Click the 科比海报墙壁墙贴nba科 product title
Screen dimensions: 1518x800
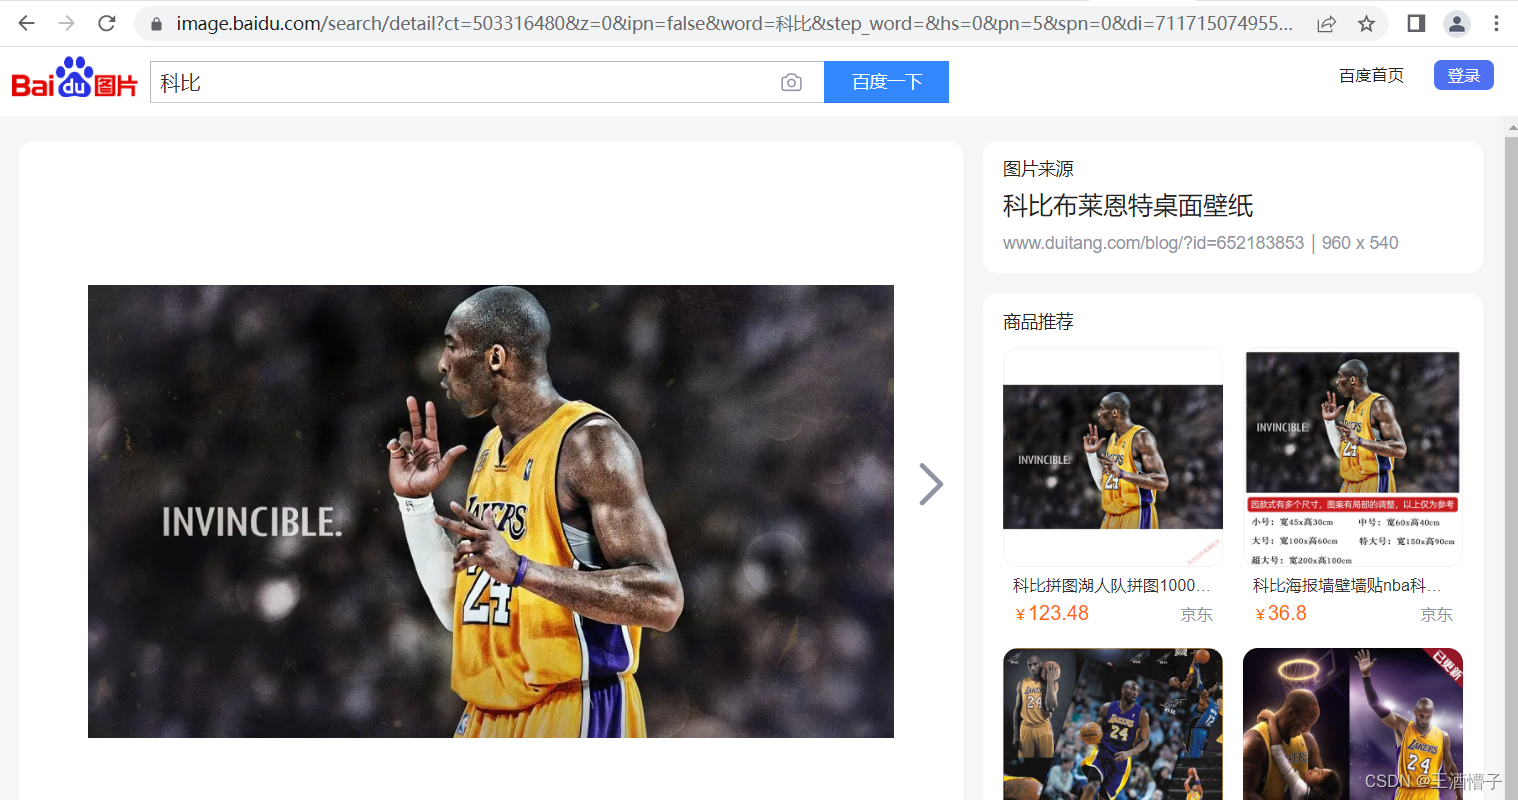1347,585
